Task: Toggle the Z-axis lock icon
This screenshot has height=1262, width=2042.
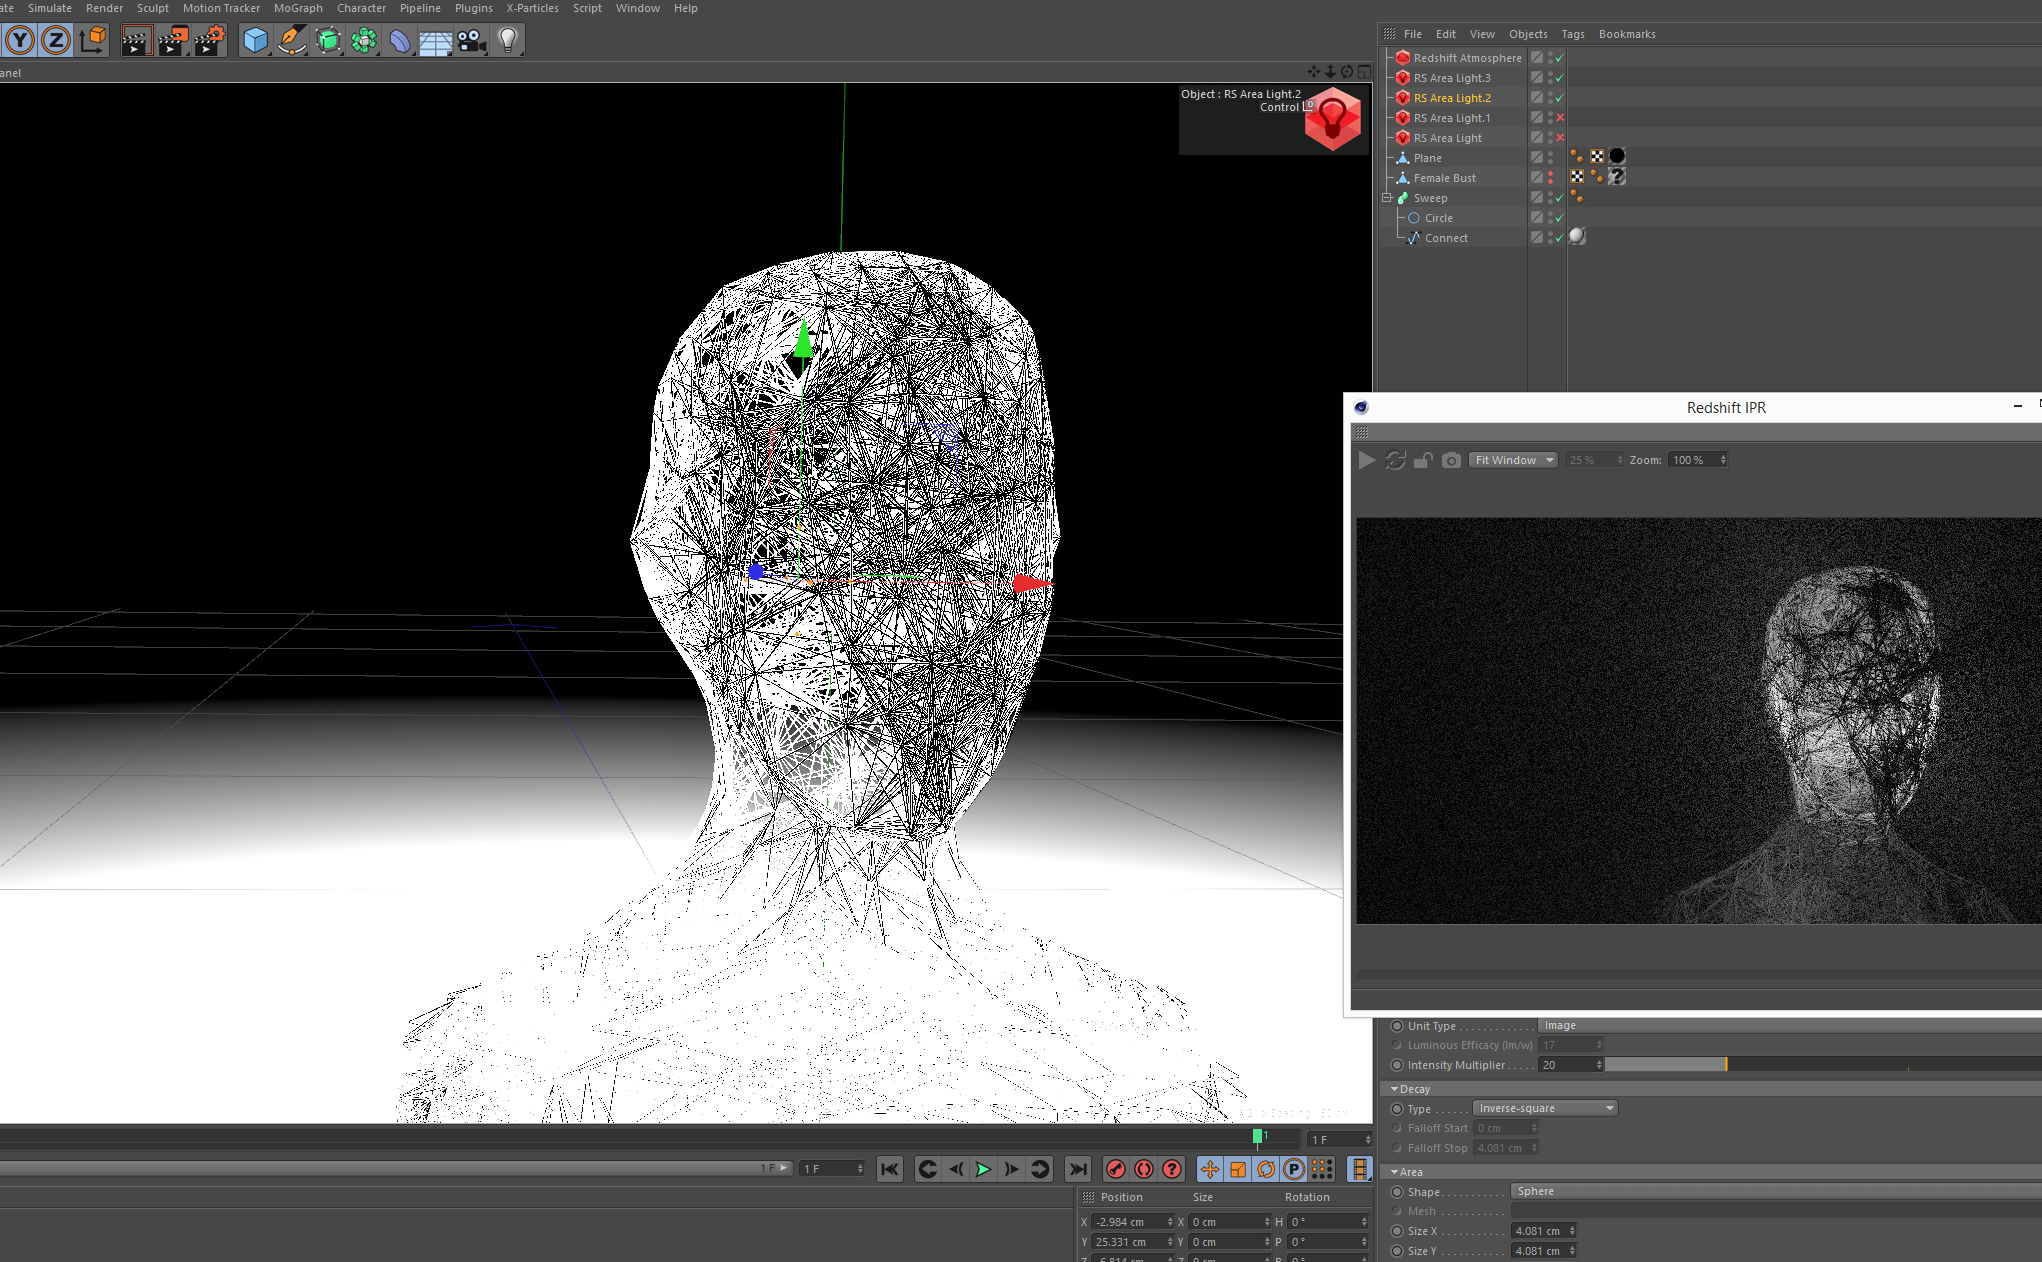Action: pyautogui.click(x=56, y=40)
